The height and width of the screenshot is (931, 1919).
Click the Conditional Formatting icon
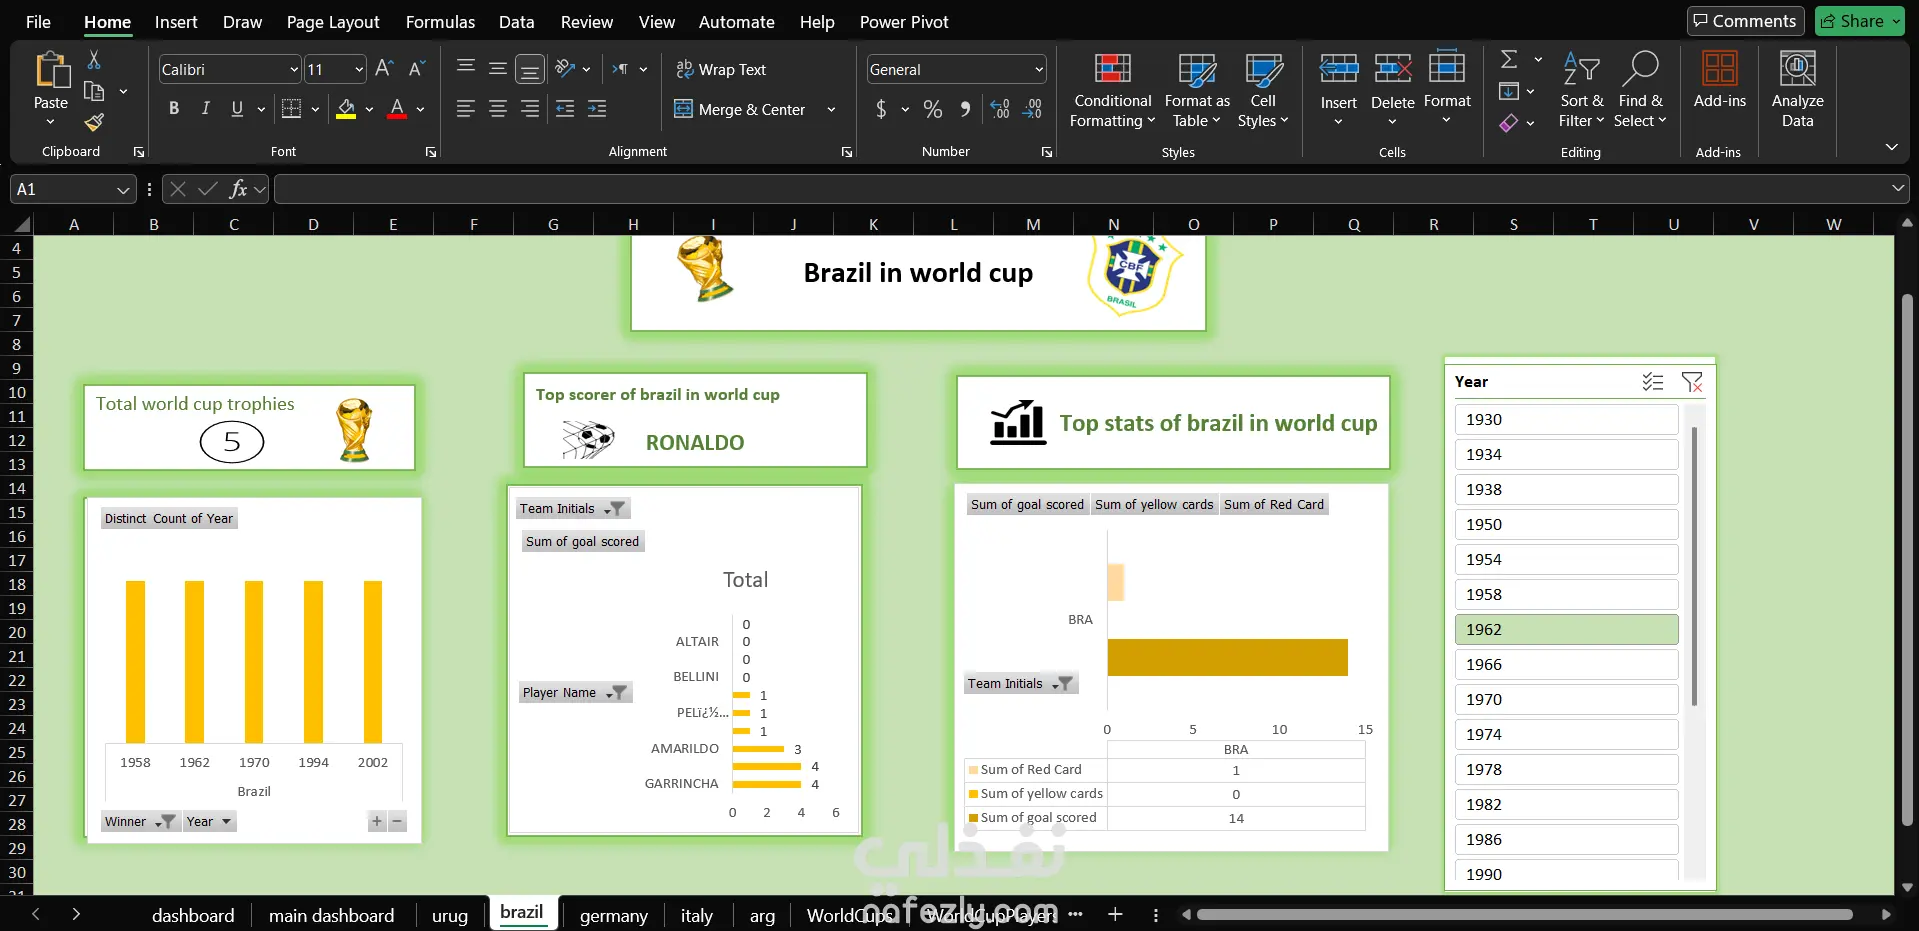point(1112,70)
